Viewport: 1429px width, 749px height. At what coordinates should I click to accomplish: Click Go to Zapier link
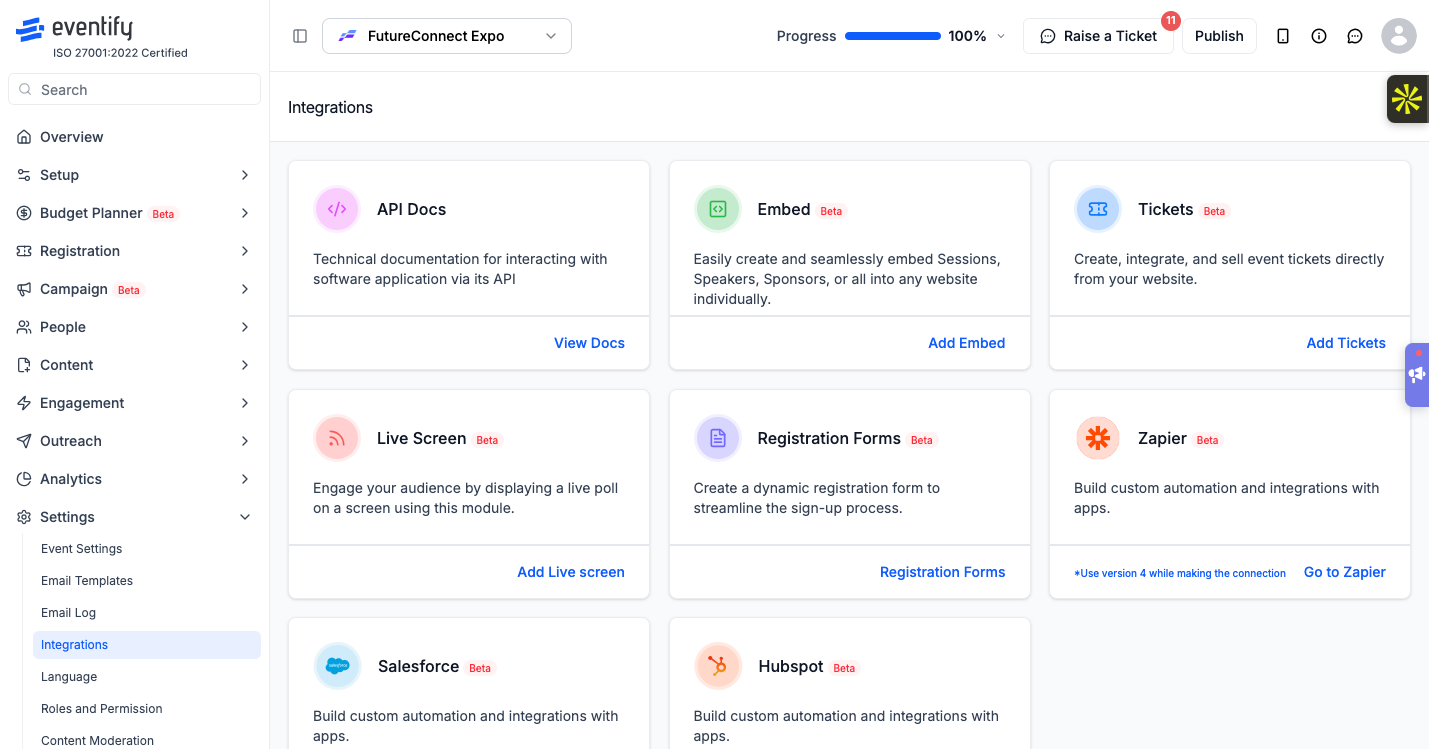tap(1345, 572)
